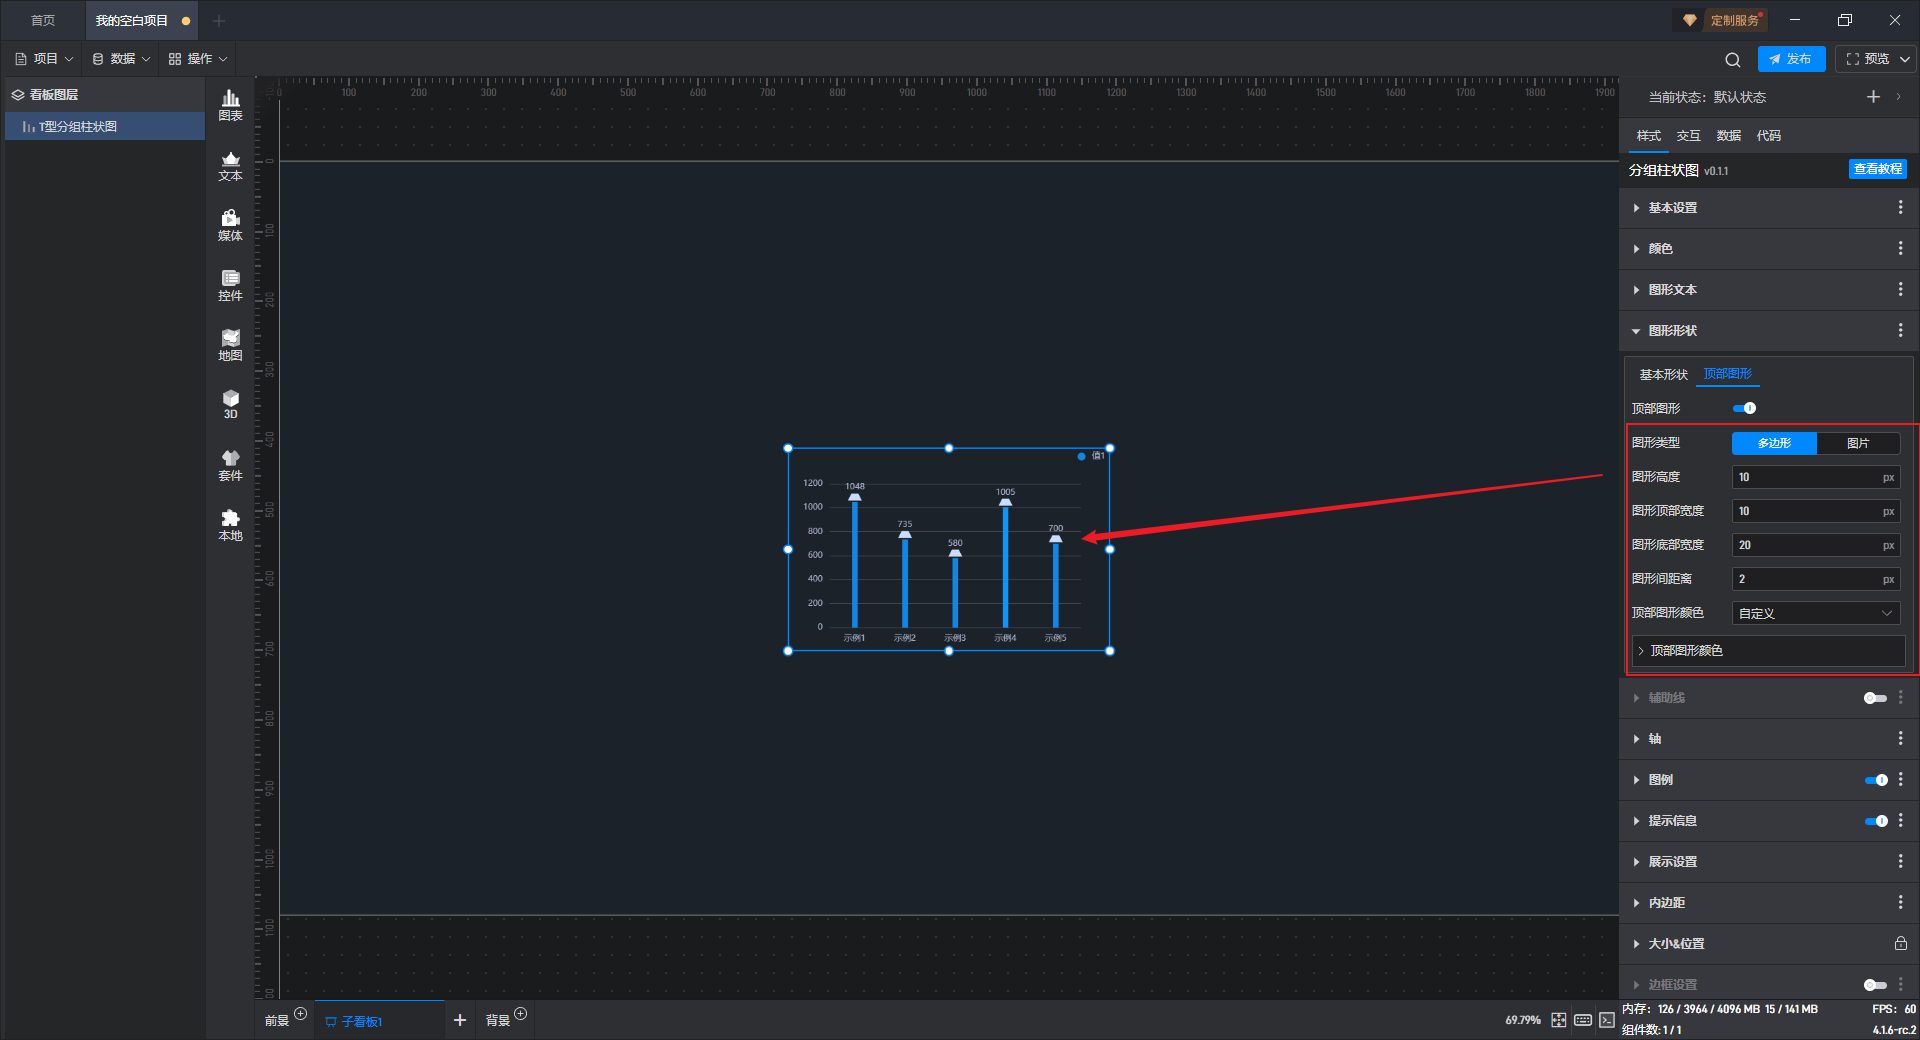The image size is (1920, 1040).
Task: Go to the 首页 tab
Action: point(43,20)
